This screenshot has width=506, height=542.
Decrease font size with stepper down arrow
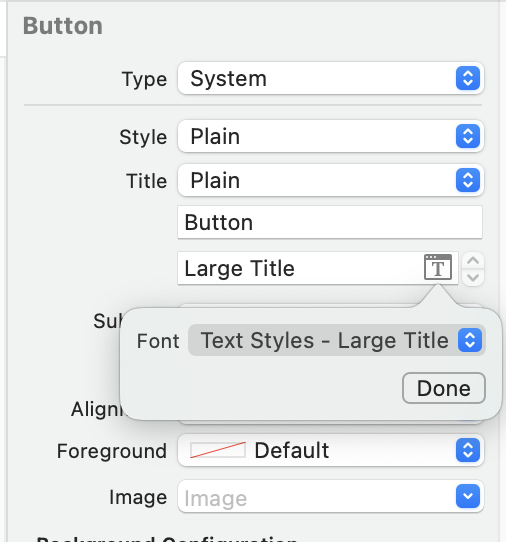coord(473,277)
